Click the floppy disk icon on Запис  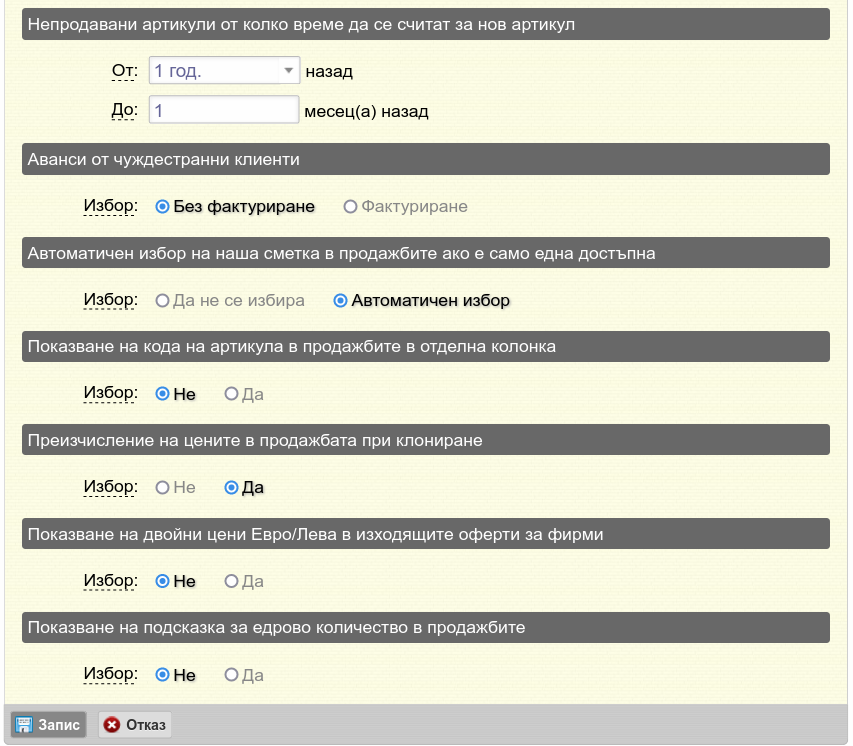point(24,725)
